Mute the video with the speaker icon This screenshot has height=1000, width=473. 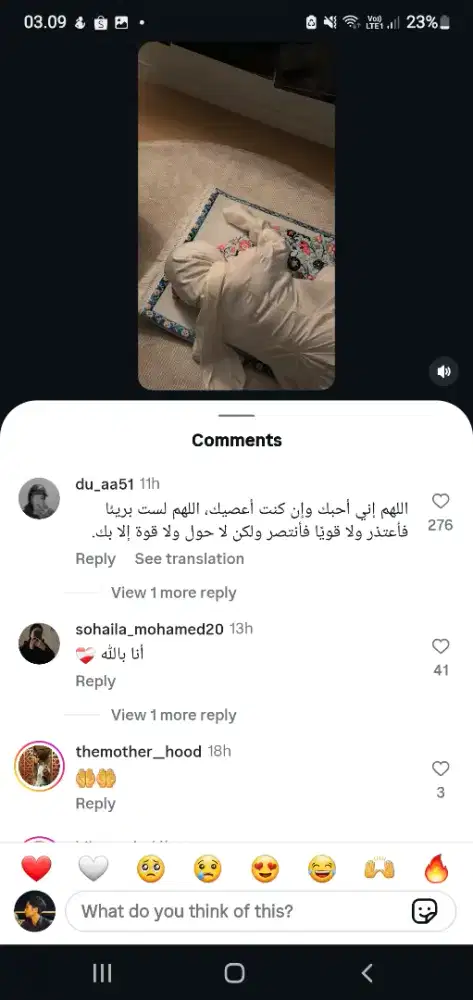[x=444, y=371]
